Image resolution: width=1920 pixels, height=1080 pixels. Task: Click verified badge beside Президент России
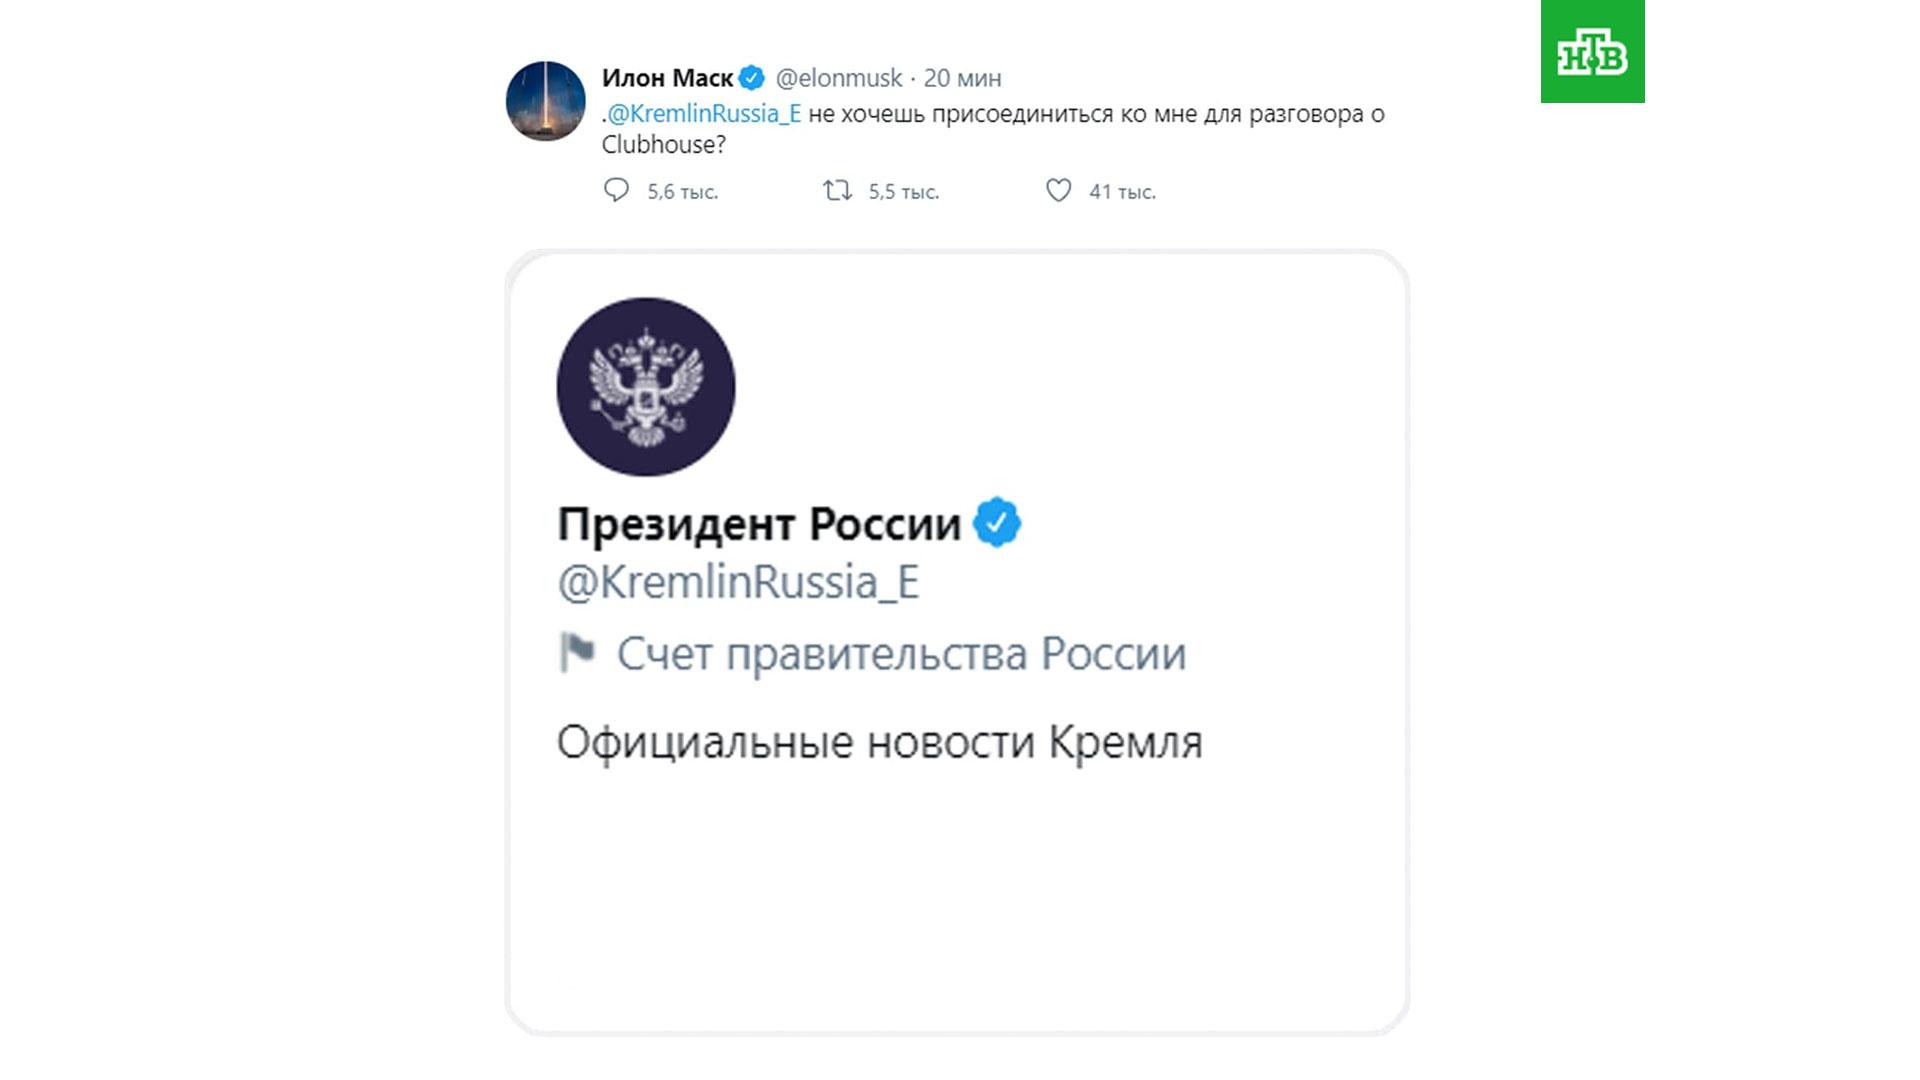(996, 522)
